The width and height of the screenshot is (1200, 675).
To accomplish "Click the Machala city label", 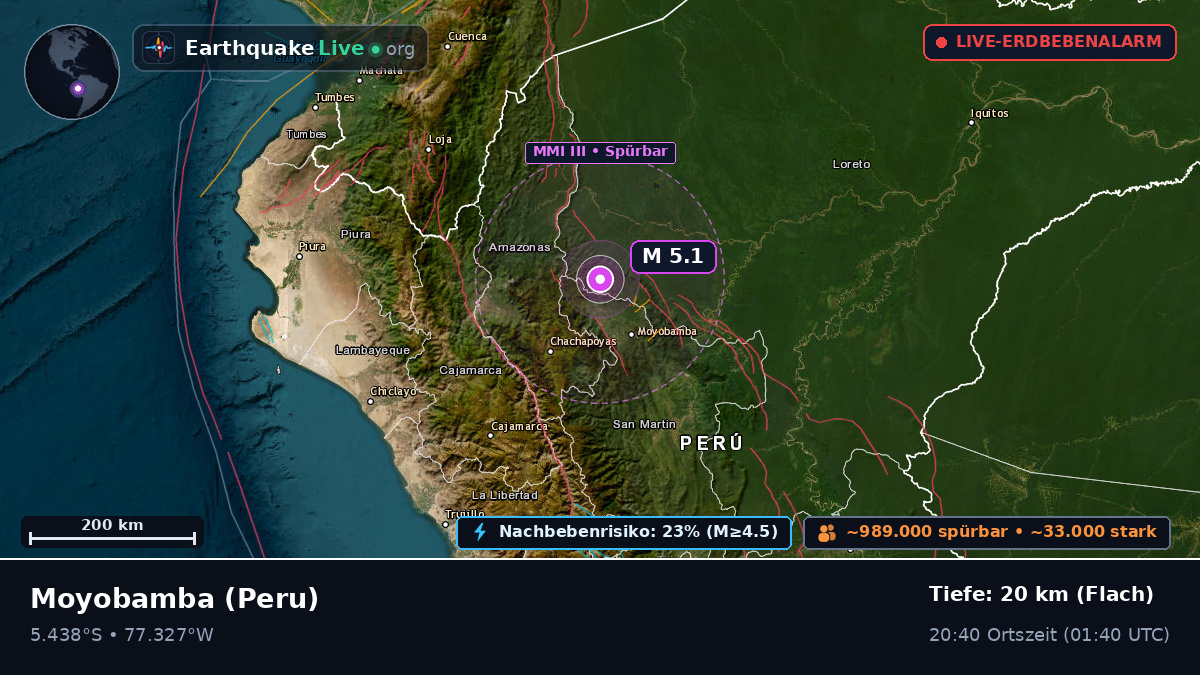I will pos(381,70).
